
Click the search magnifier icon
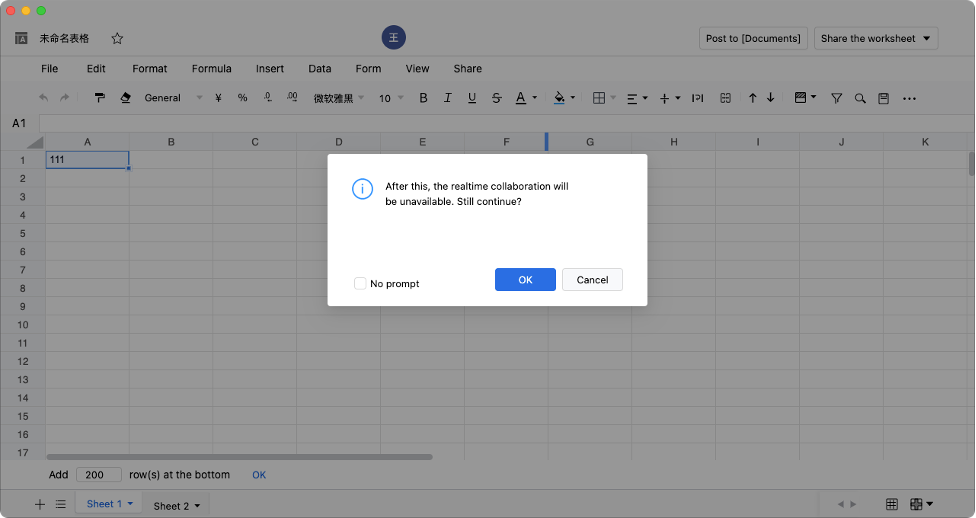tap(860, 98)
